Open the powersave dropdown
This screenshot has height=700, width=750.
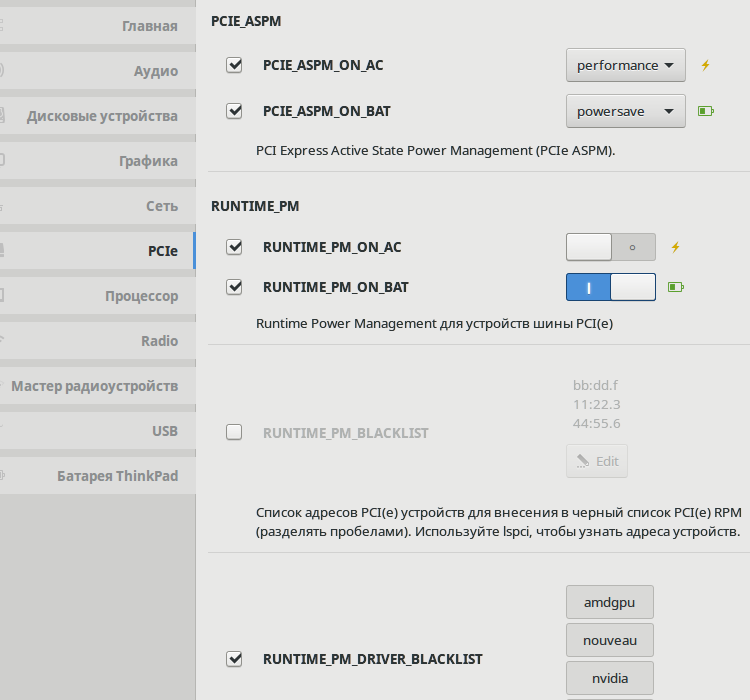tap(626, 111)
